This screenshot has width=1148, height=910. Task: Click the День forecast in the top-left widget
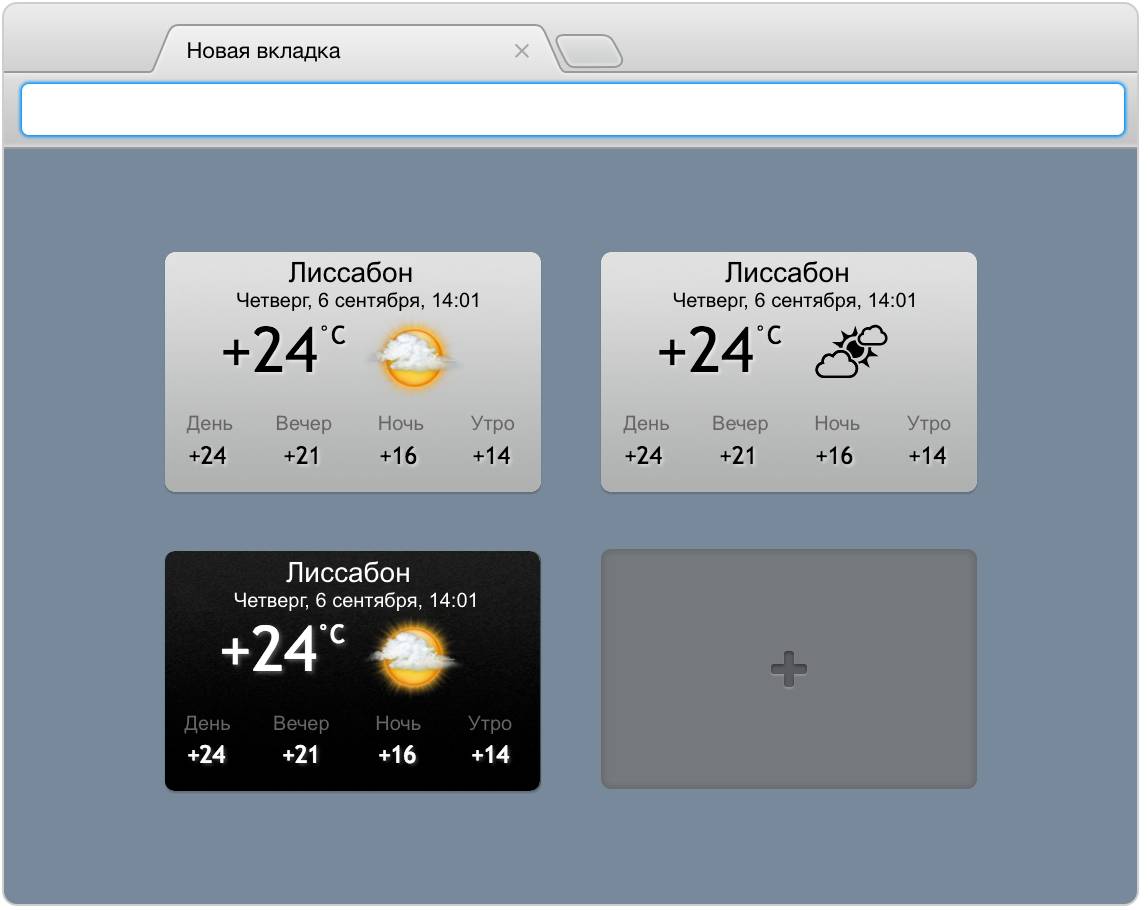pyautogui.click(x=208, y=440)
